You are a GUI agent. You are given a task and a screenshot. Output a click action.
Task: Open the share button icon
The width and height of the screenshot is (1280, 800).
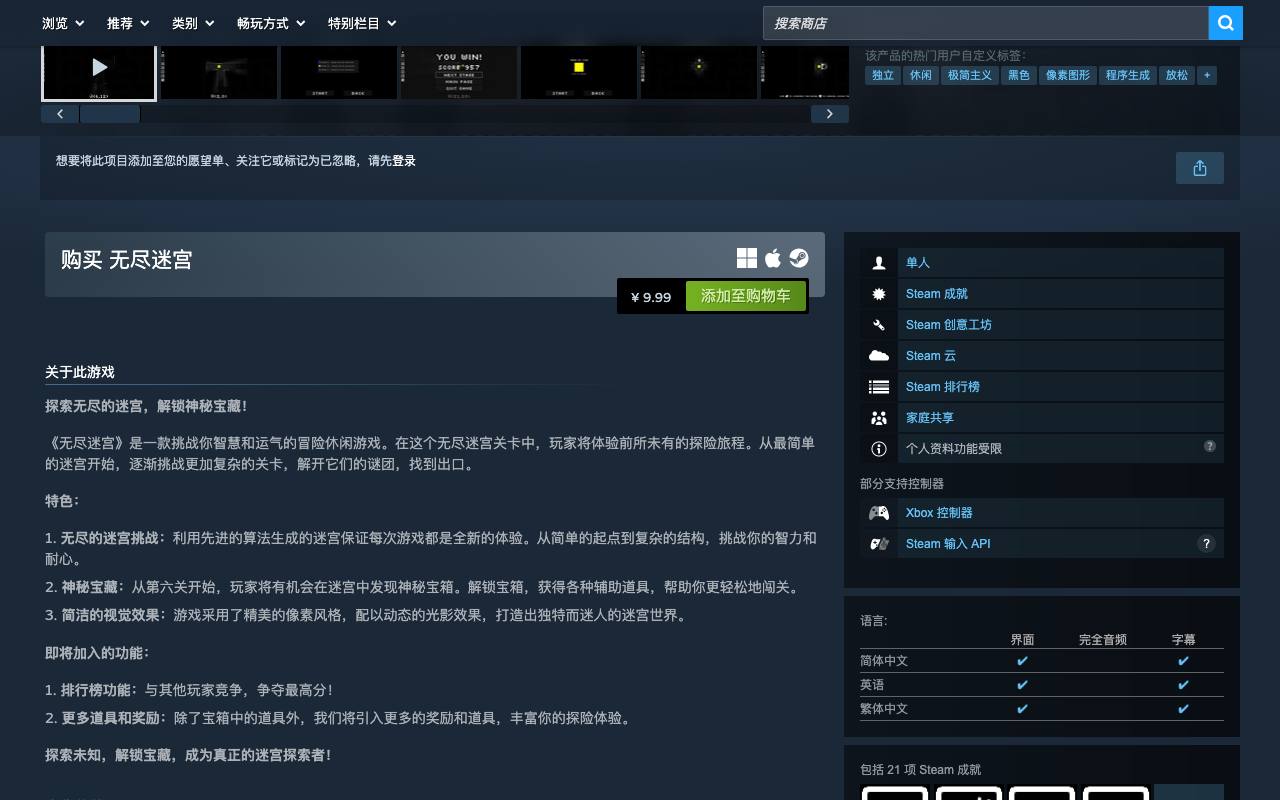[x=1200, y=168]
